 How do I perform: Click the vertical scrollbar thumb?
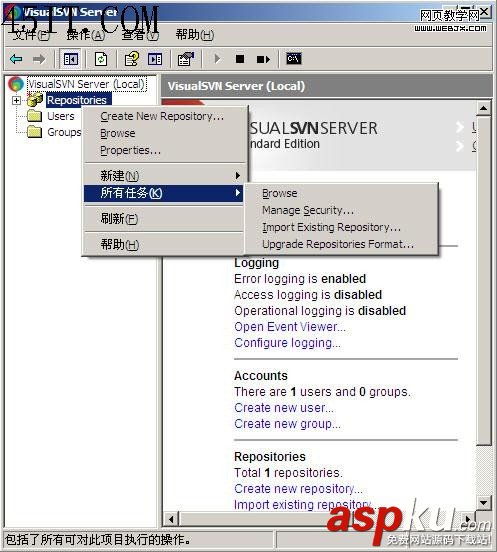tap(484, 282)
